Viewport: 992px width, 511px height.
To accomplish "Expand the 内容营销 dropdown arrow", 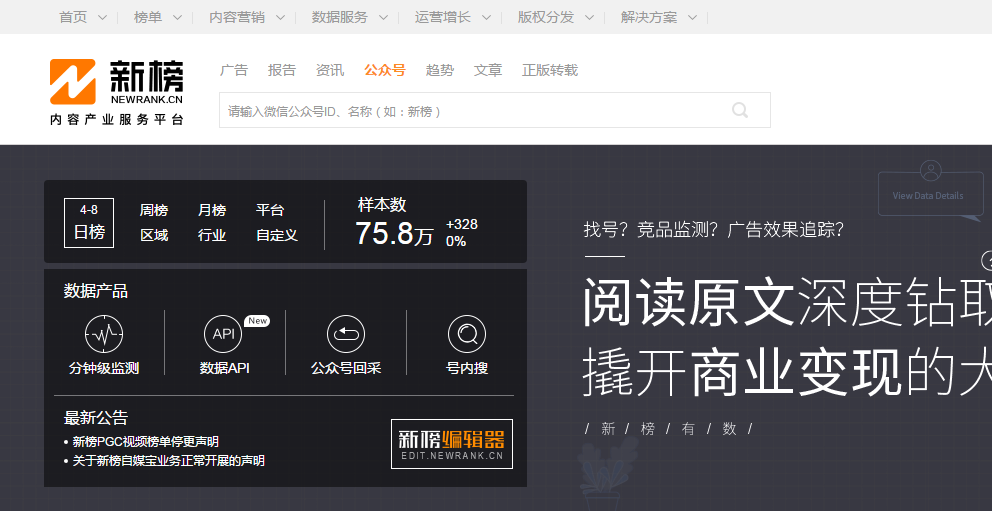I will pyautogui.click(x=280, y=18).
